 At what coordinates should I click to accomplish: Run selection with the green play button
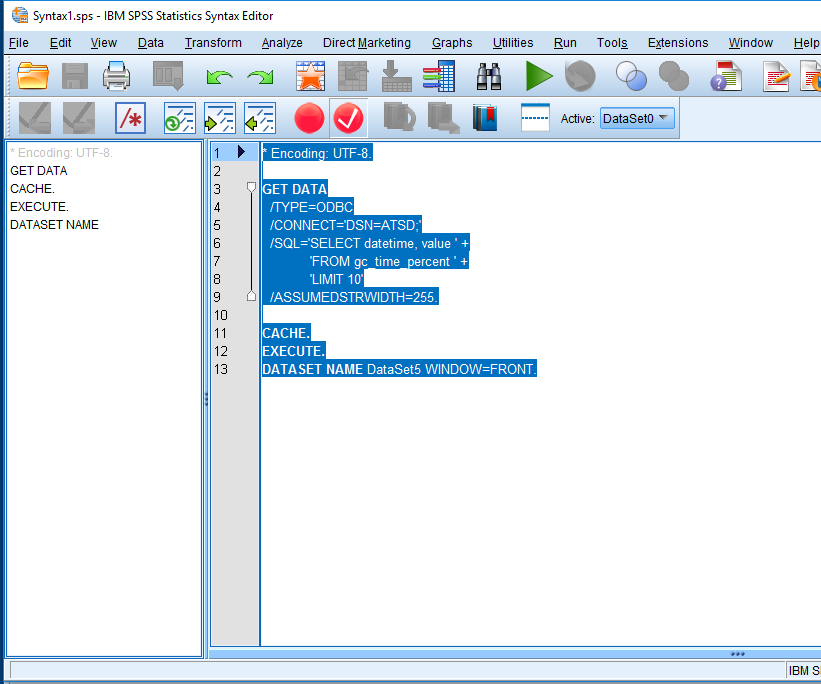pos(539,76)
